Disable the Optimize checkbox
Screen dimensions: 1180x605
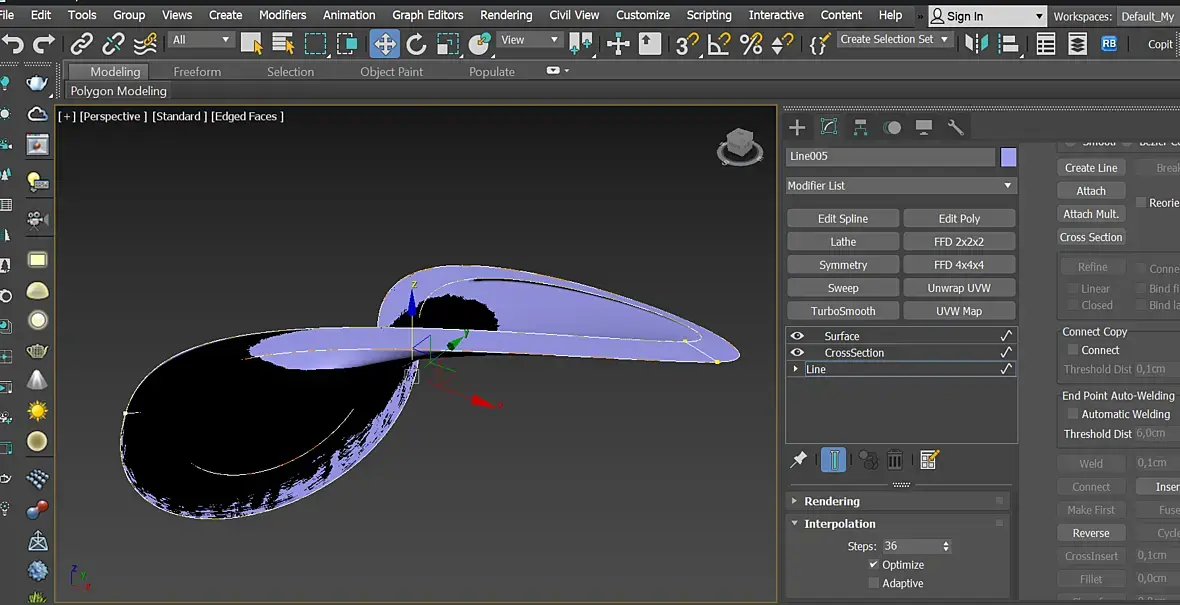[x=874, y=565]
